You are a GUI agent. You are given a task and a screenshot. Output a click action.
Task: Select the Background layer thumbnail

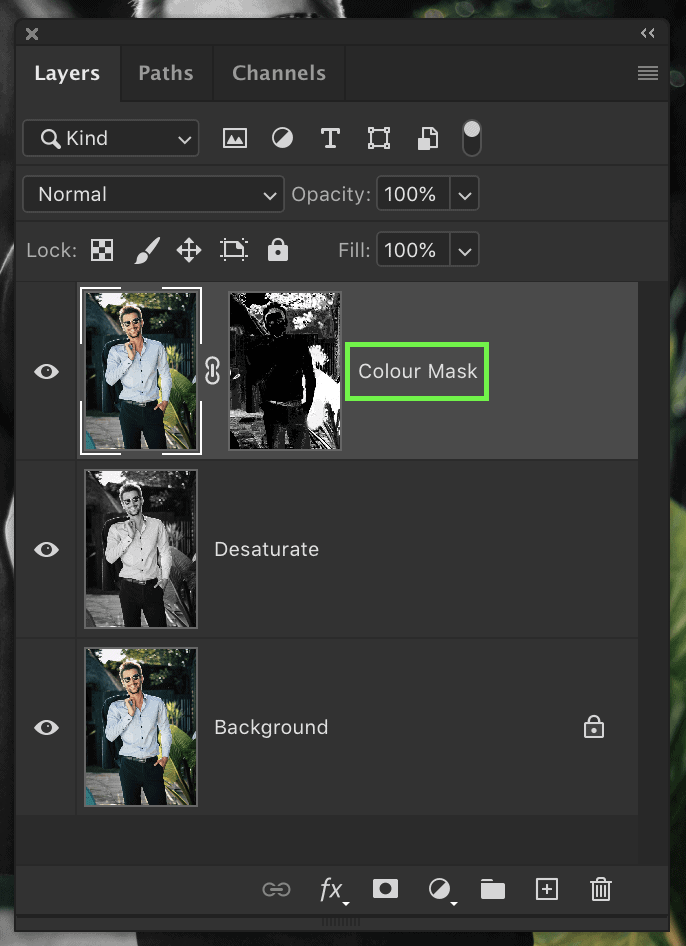(x=141, y=727)
